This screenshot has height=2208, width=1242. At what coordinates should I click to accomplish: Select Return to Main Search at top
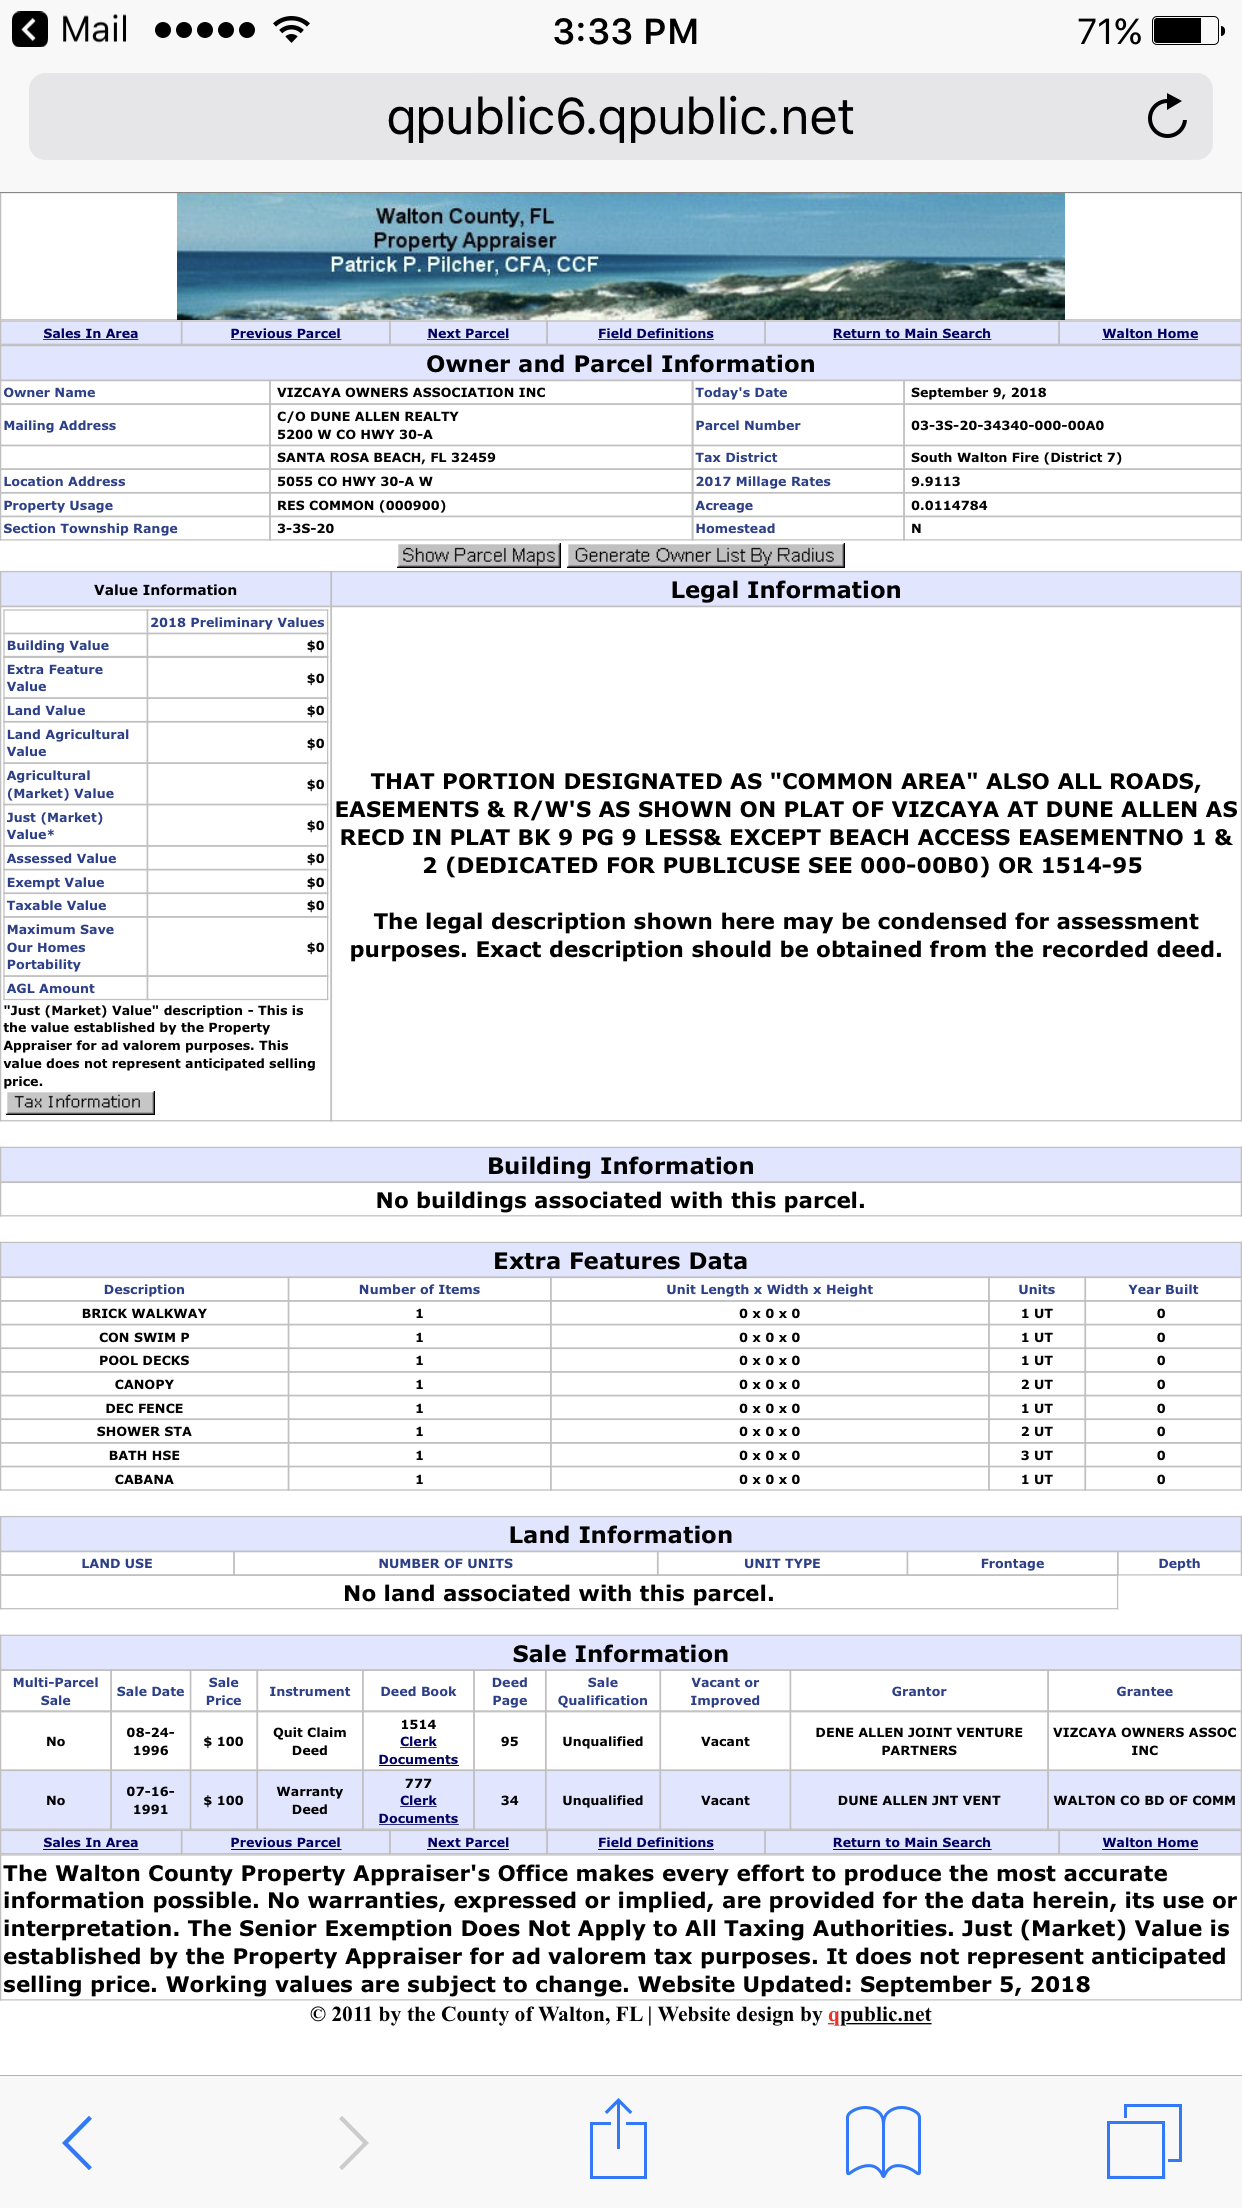coord(911,334)
